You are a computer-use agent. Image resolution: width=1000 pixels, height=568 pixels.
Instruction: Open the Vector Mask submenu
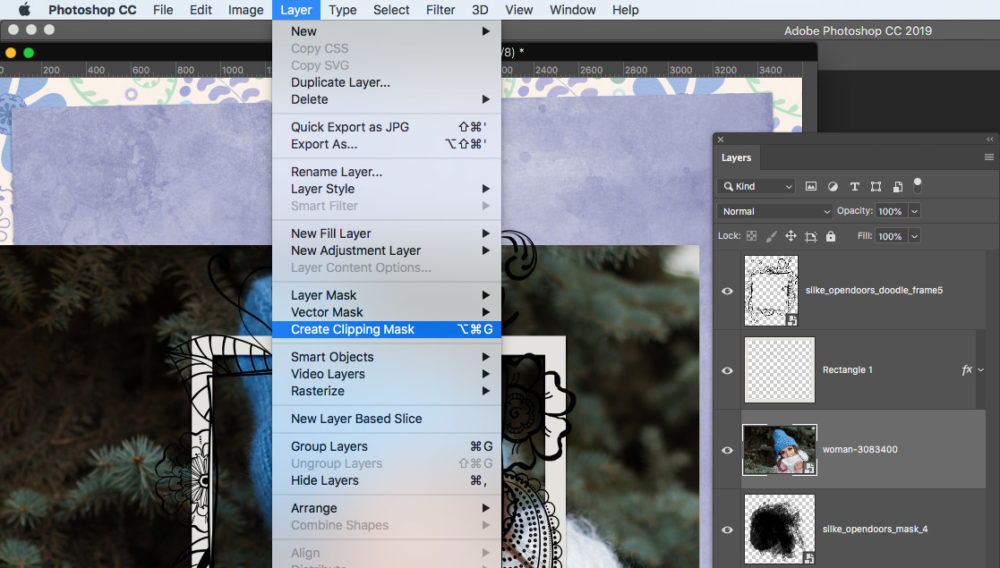pyautogui.click(x=386, y=312)
